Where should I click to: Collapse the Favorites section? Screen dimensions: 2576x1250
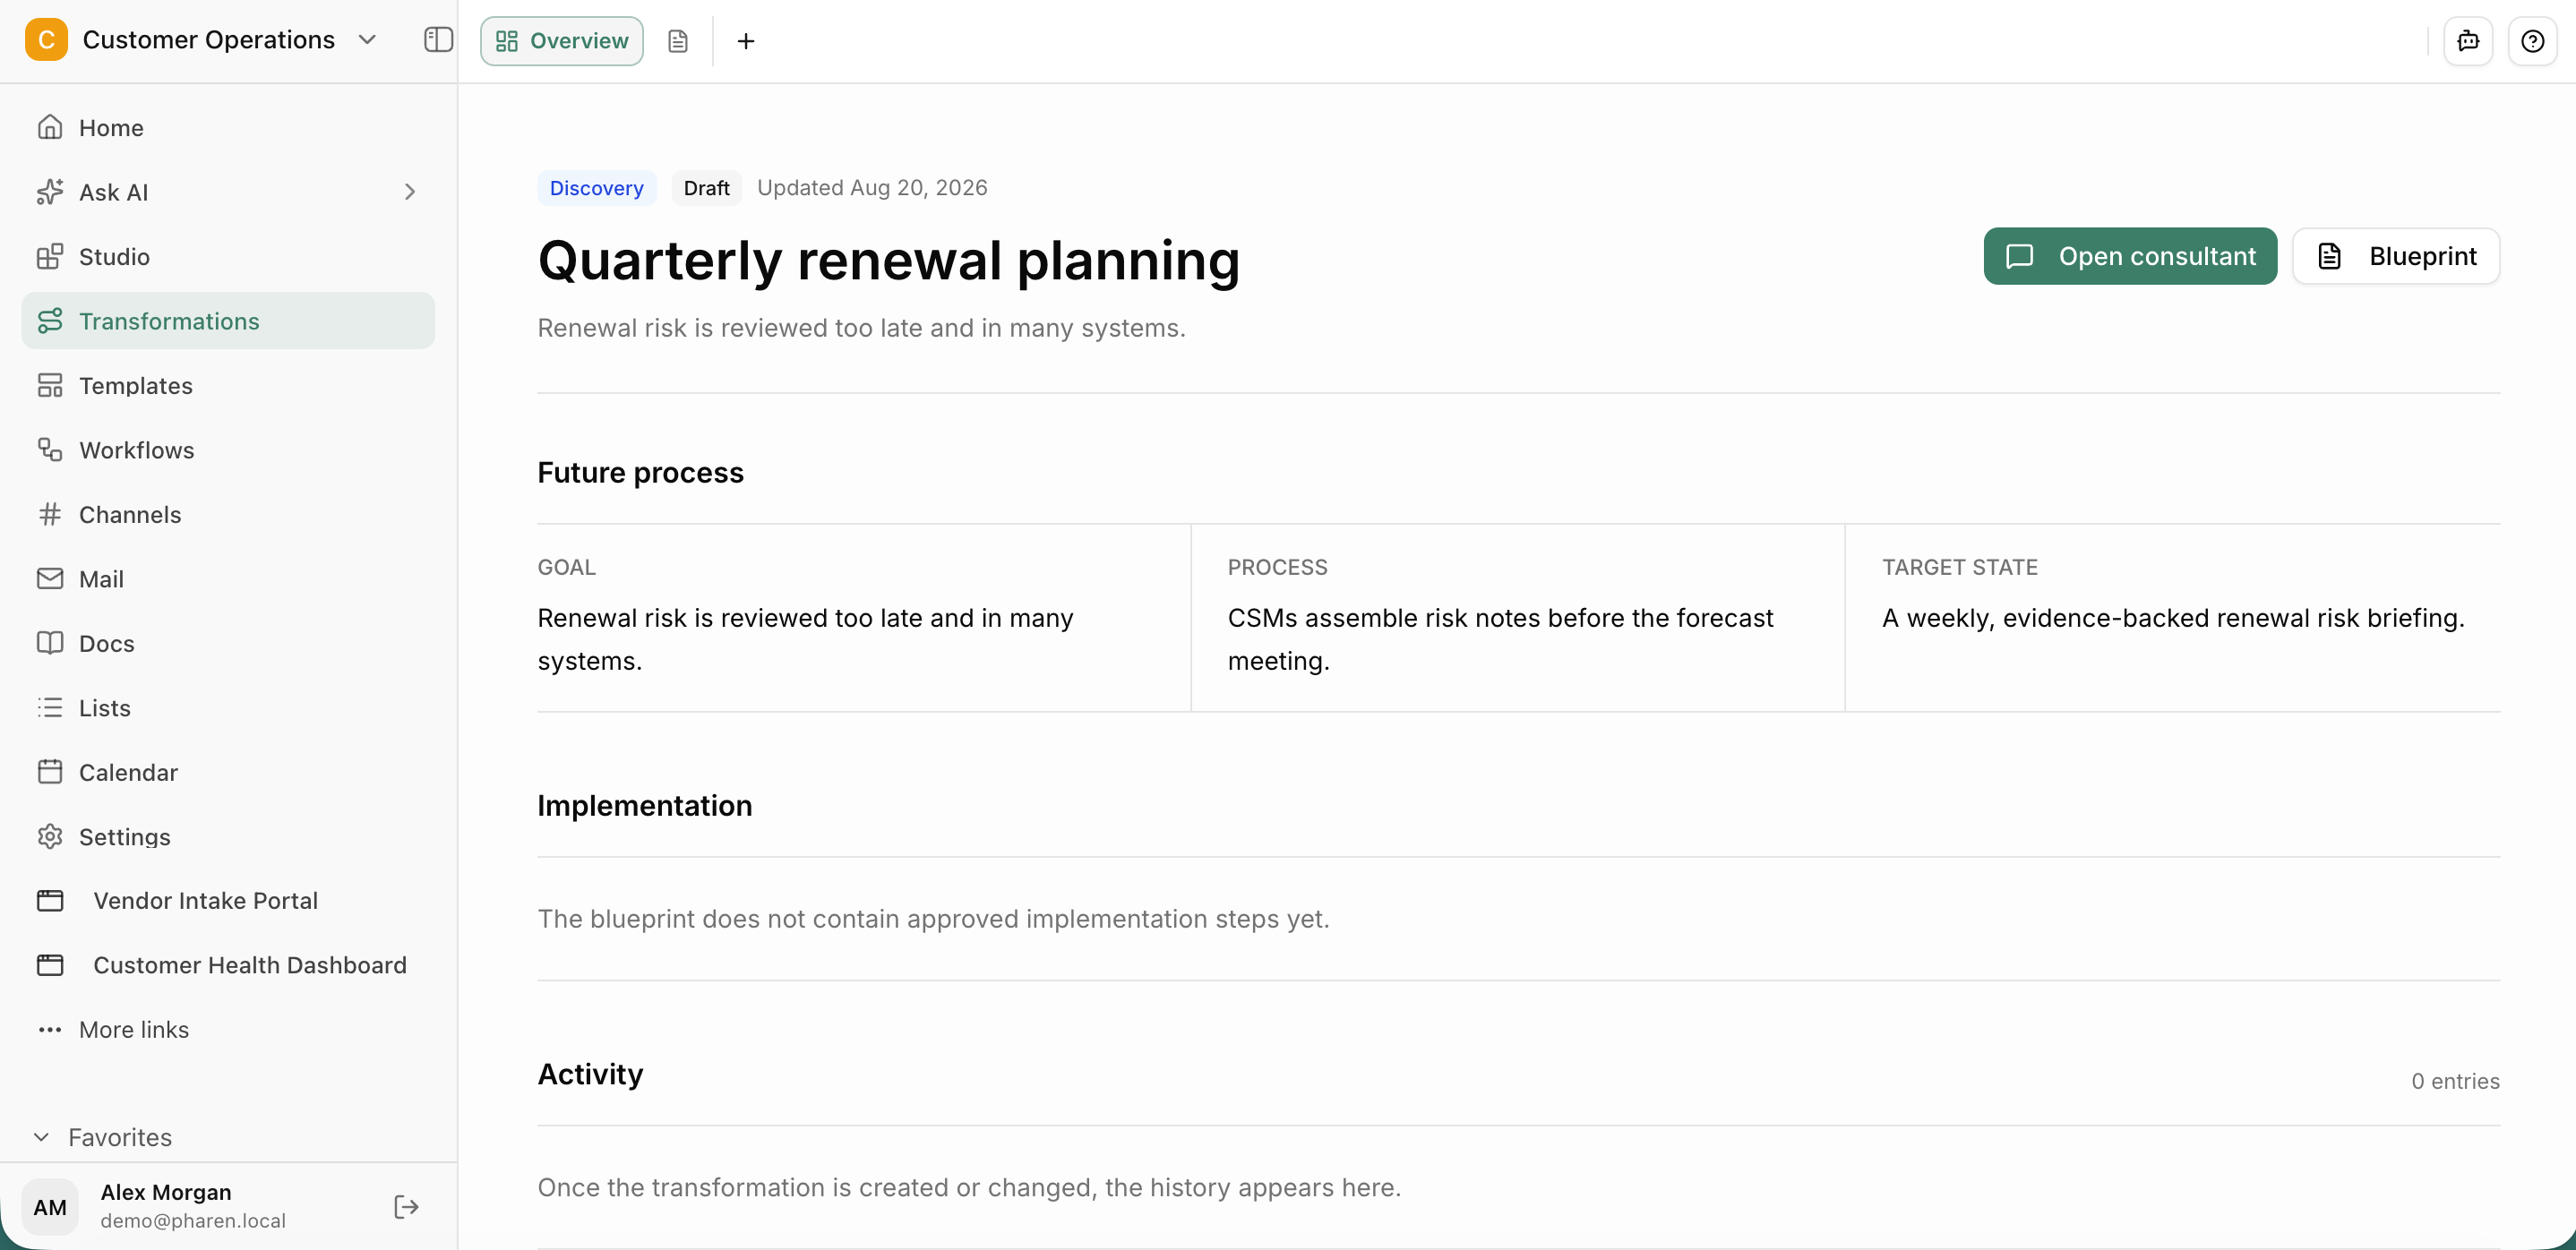click(41, 1137)
